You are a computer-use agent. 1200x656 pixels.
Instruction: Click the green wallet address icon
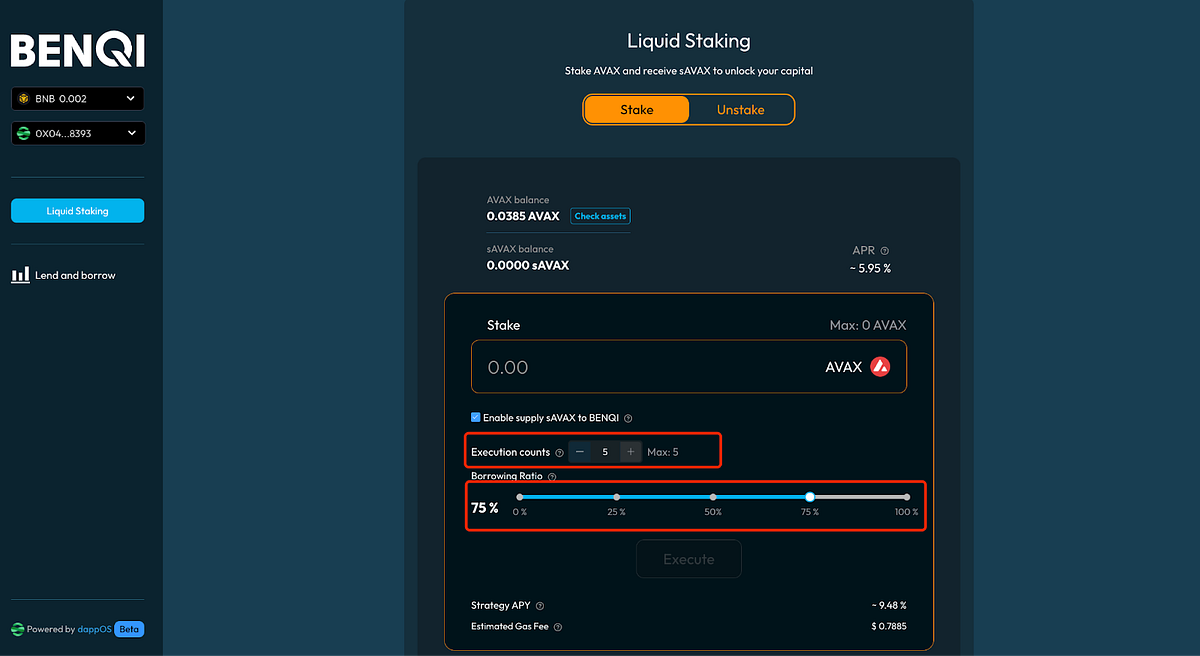point(22,133)
